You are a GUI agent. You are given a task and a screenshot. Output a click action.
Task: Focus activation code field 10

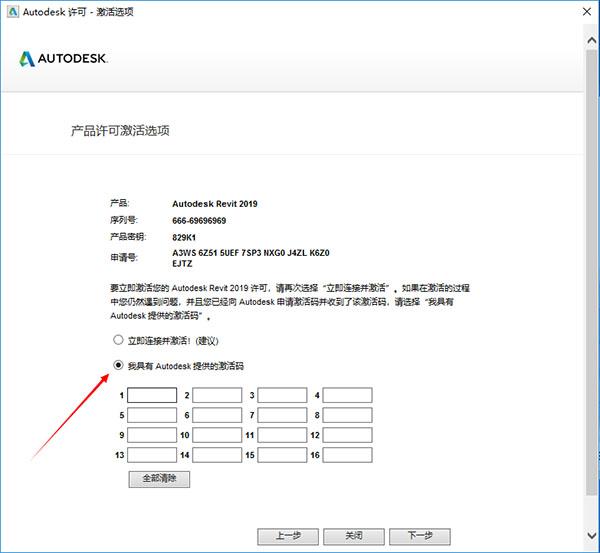(x=217, y=435)
